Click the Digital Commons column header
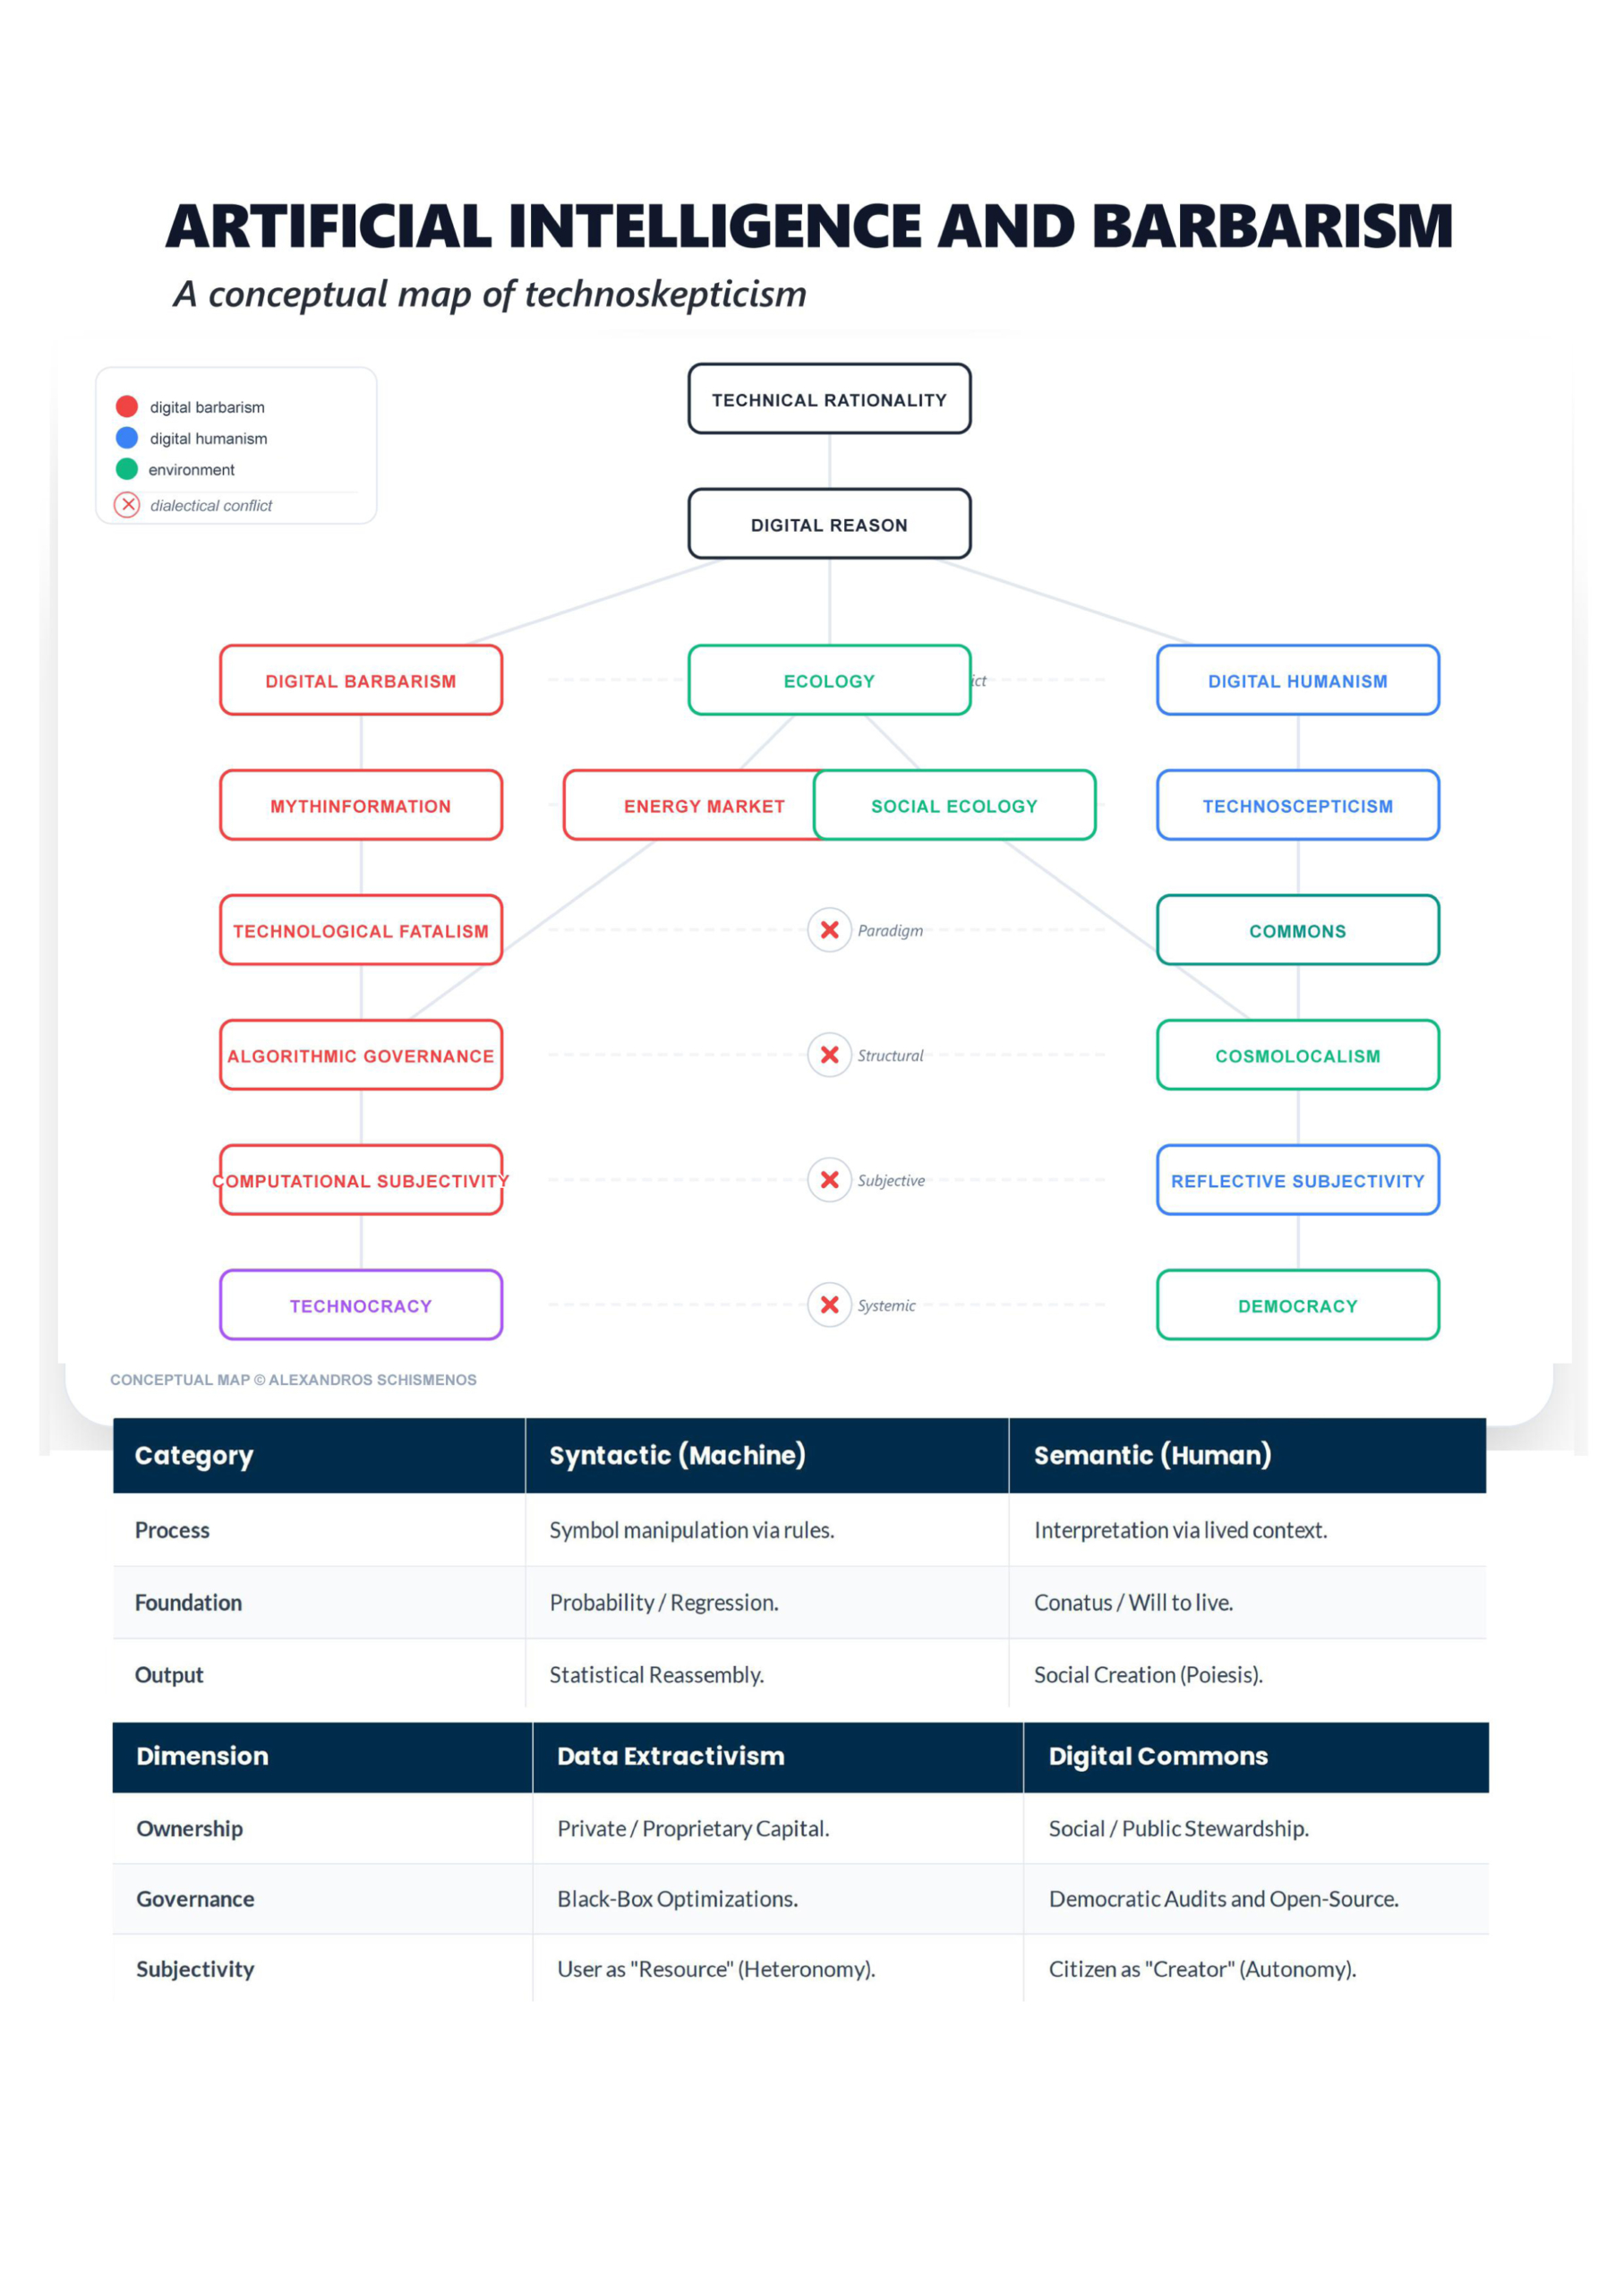Image resolution: width=1624 pixels, height=2292 pixels. tap(1157, 1756)
